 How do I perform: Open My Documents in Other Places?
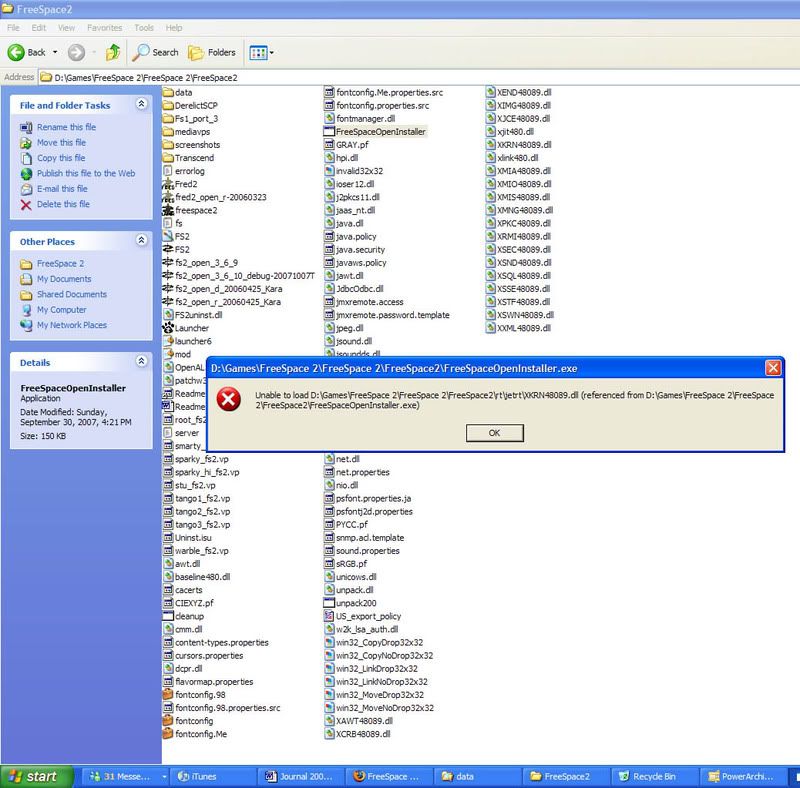[x=64, y=279]
